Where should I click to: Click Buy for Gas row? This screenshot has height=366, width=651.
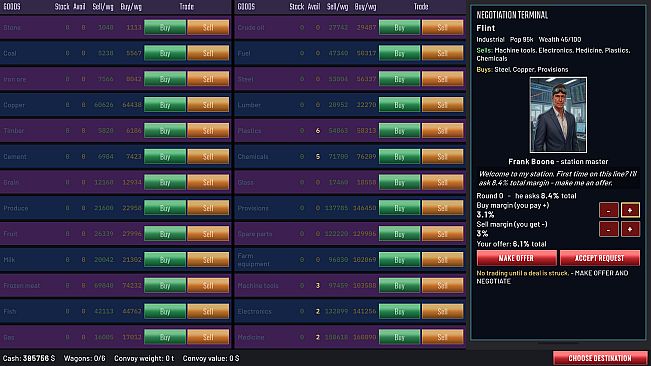[x=165, y=337]
